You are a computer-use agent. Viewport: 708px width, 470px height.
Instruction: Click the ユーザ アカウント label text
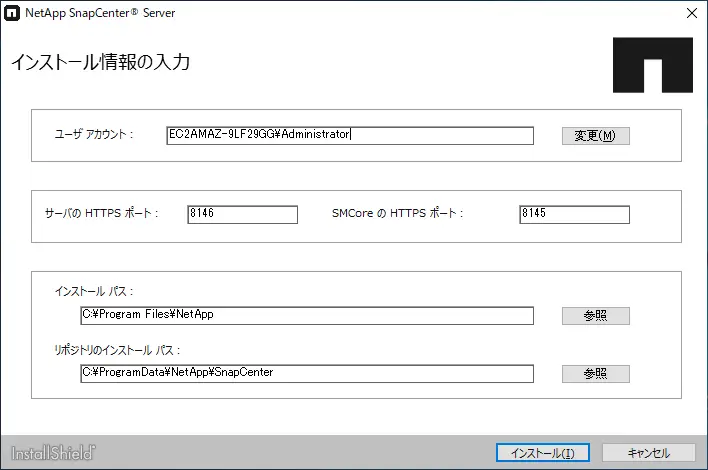[93, 134]
